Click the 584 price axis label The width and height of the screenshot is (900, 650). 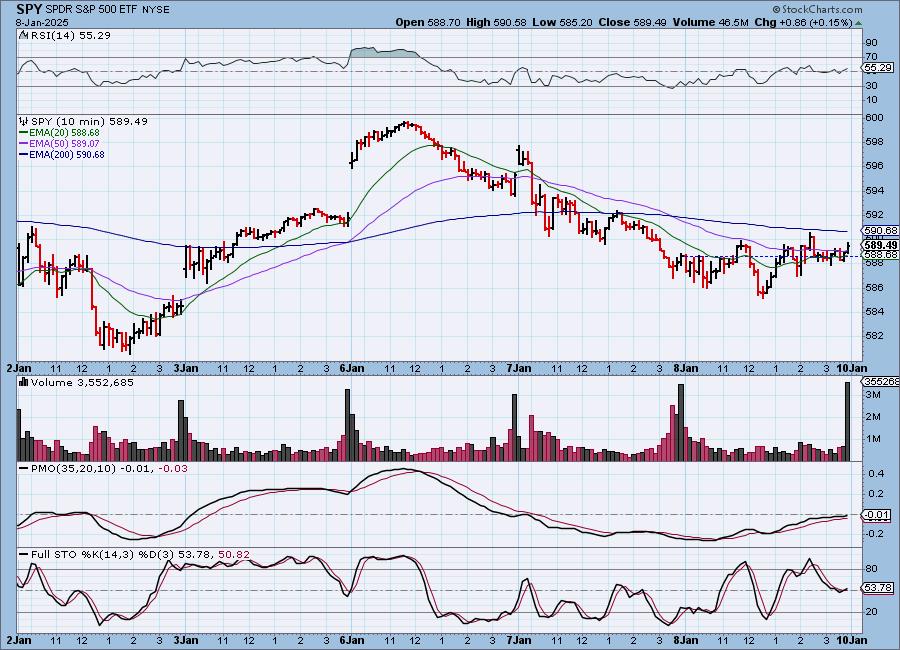[x=874, y=312]
